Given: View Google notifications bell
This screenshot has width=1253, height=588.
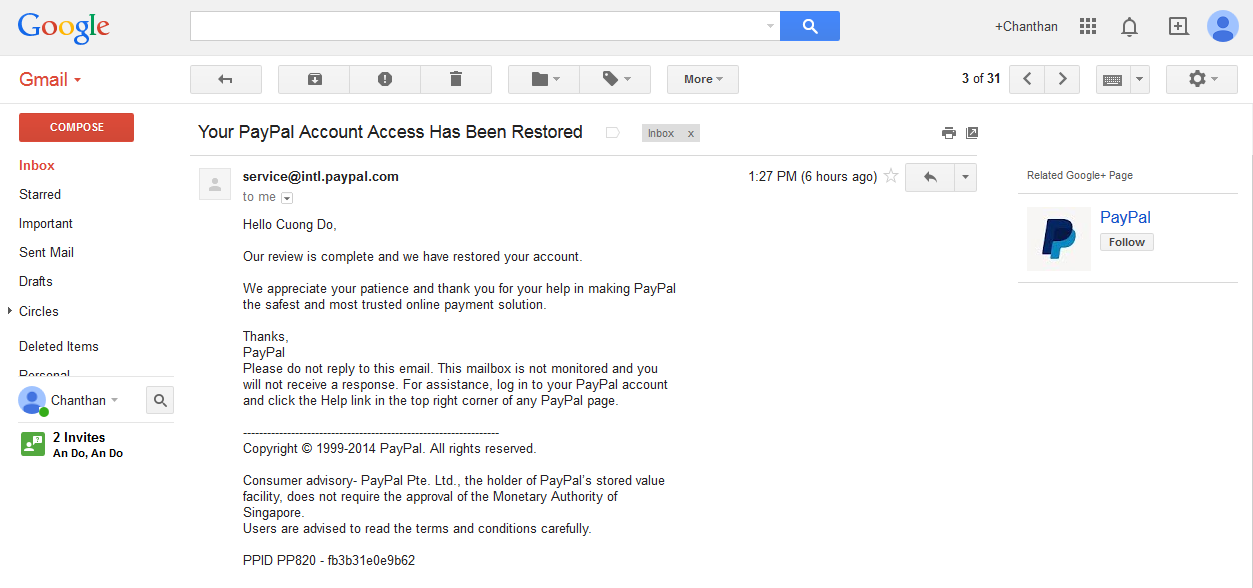Looking at the screenshot, I should tap(1129, 27).
